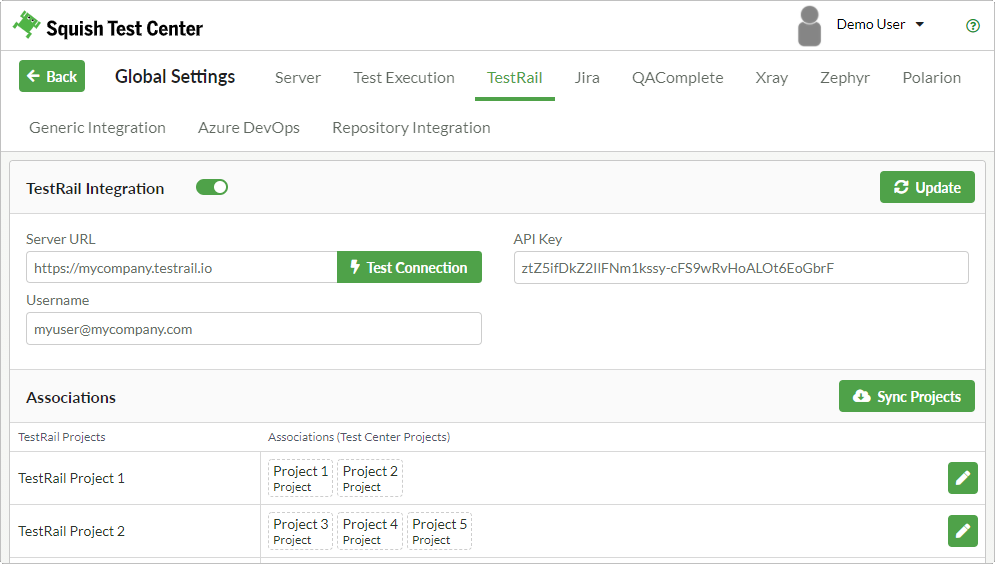Open the Test Execution tab

(404, 78)
